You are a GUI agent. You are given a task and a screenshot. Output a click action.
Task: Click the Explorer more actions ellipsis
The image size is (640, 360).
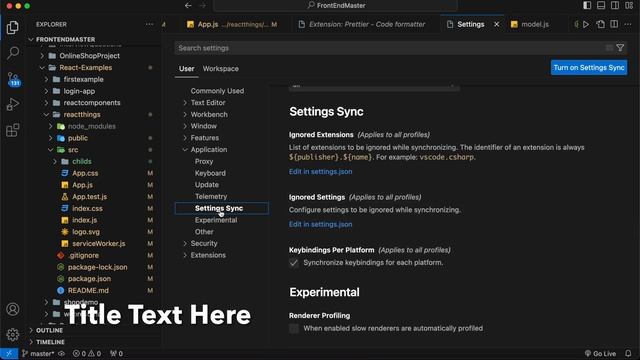(149, 24)
